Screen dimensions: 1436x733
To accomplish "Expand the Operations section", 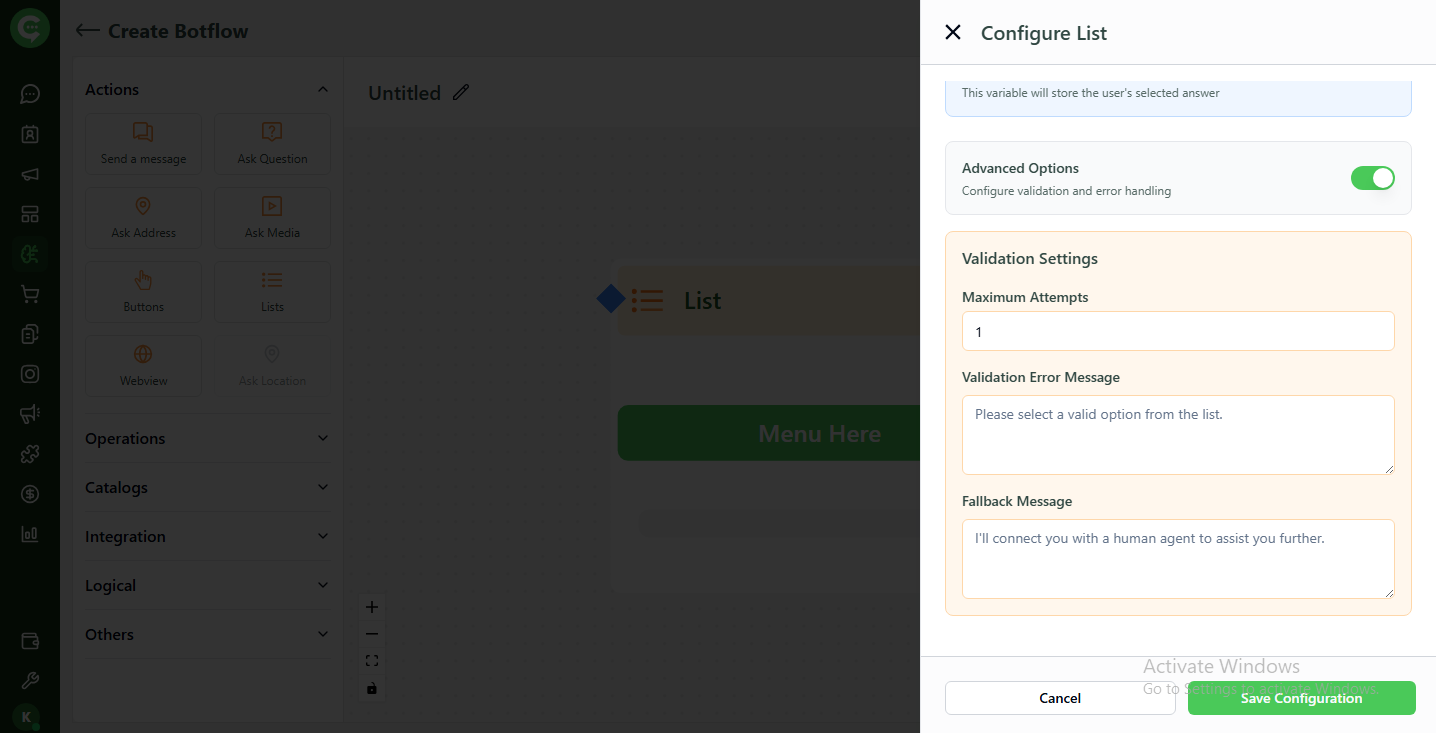I will click(x=207, y=438).
